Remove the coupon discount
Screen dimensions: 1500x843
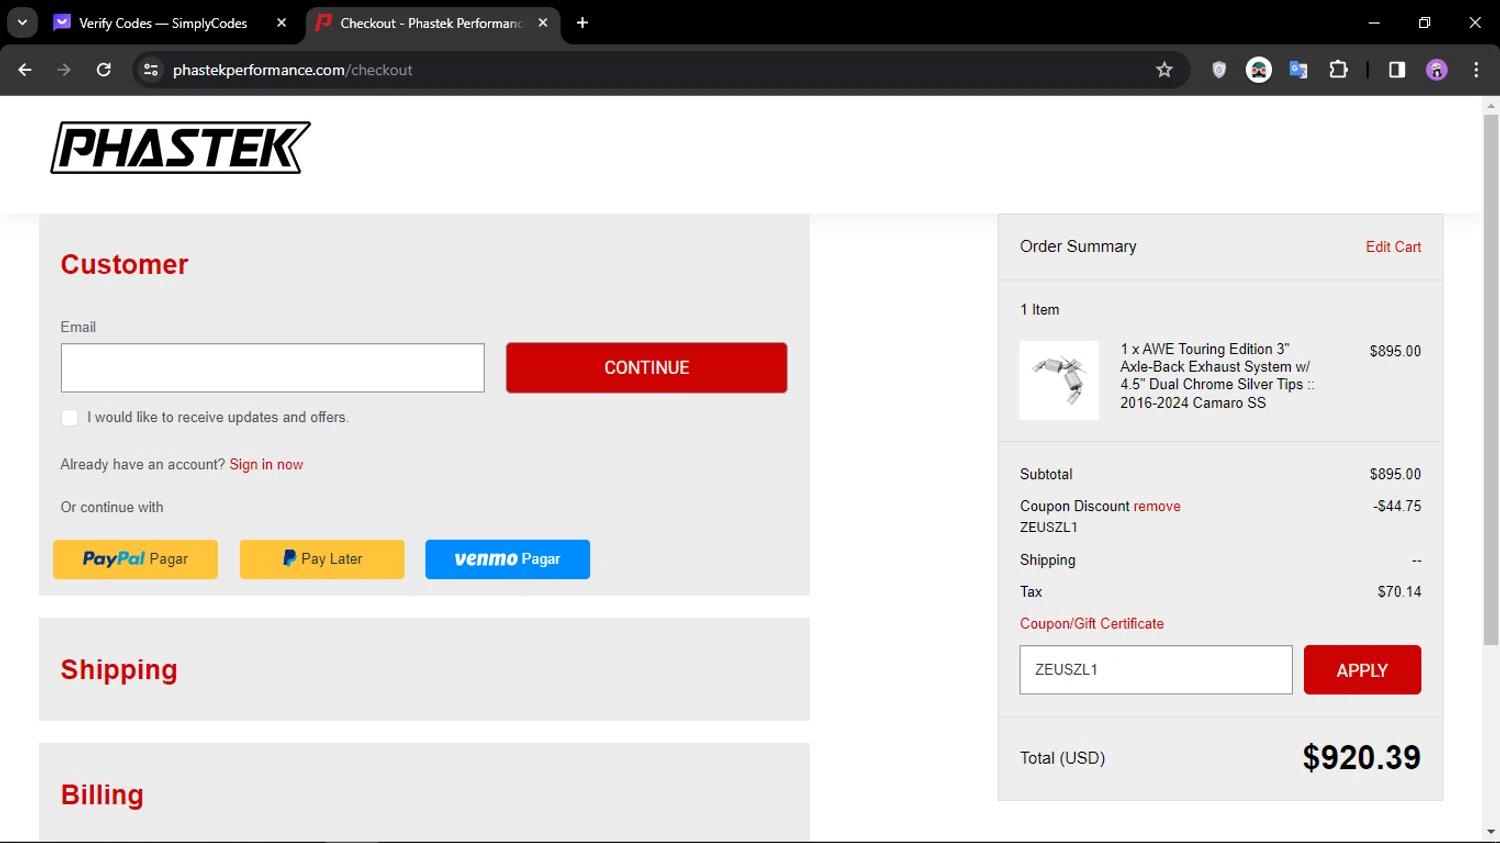pos(1157,506)
